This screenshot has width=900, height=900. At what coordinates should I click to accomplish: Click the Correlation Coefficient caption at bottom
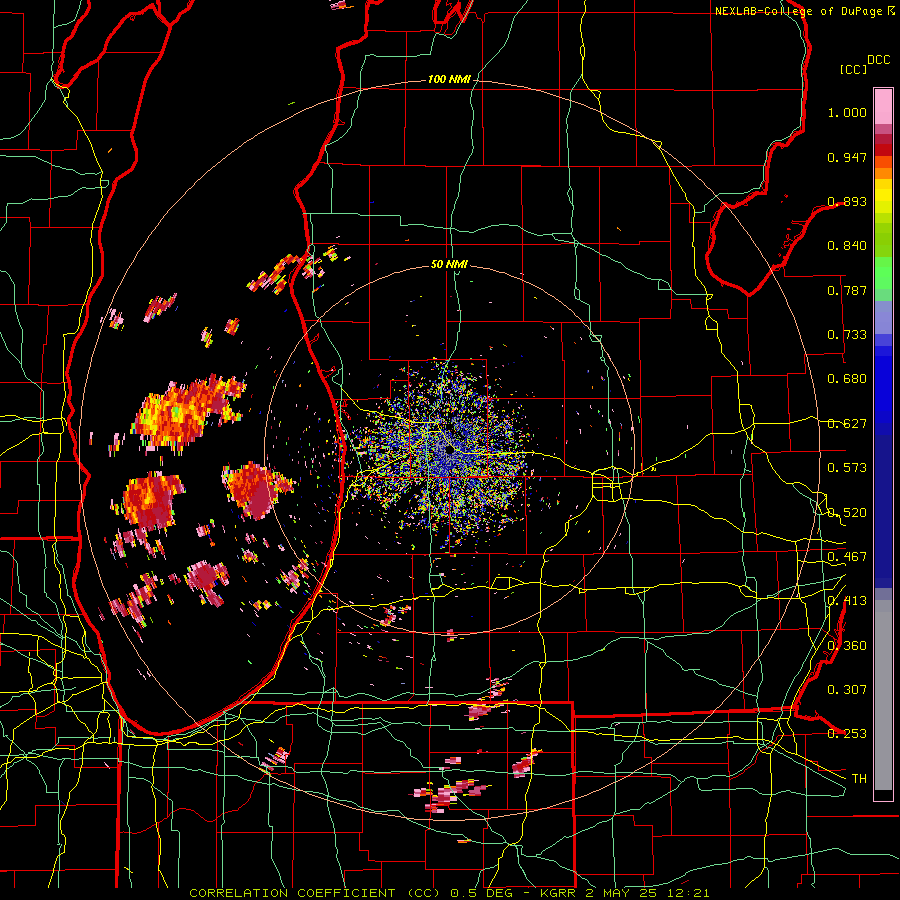click(449, 893)
